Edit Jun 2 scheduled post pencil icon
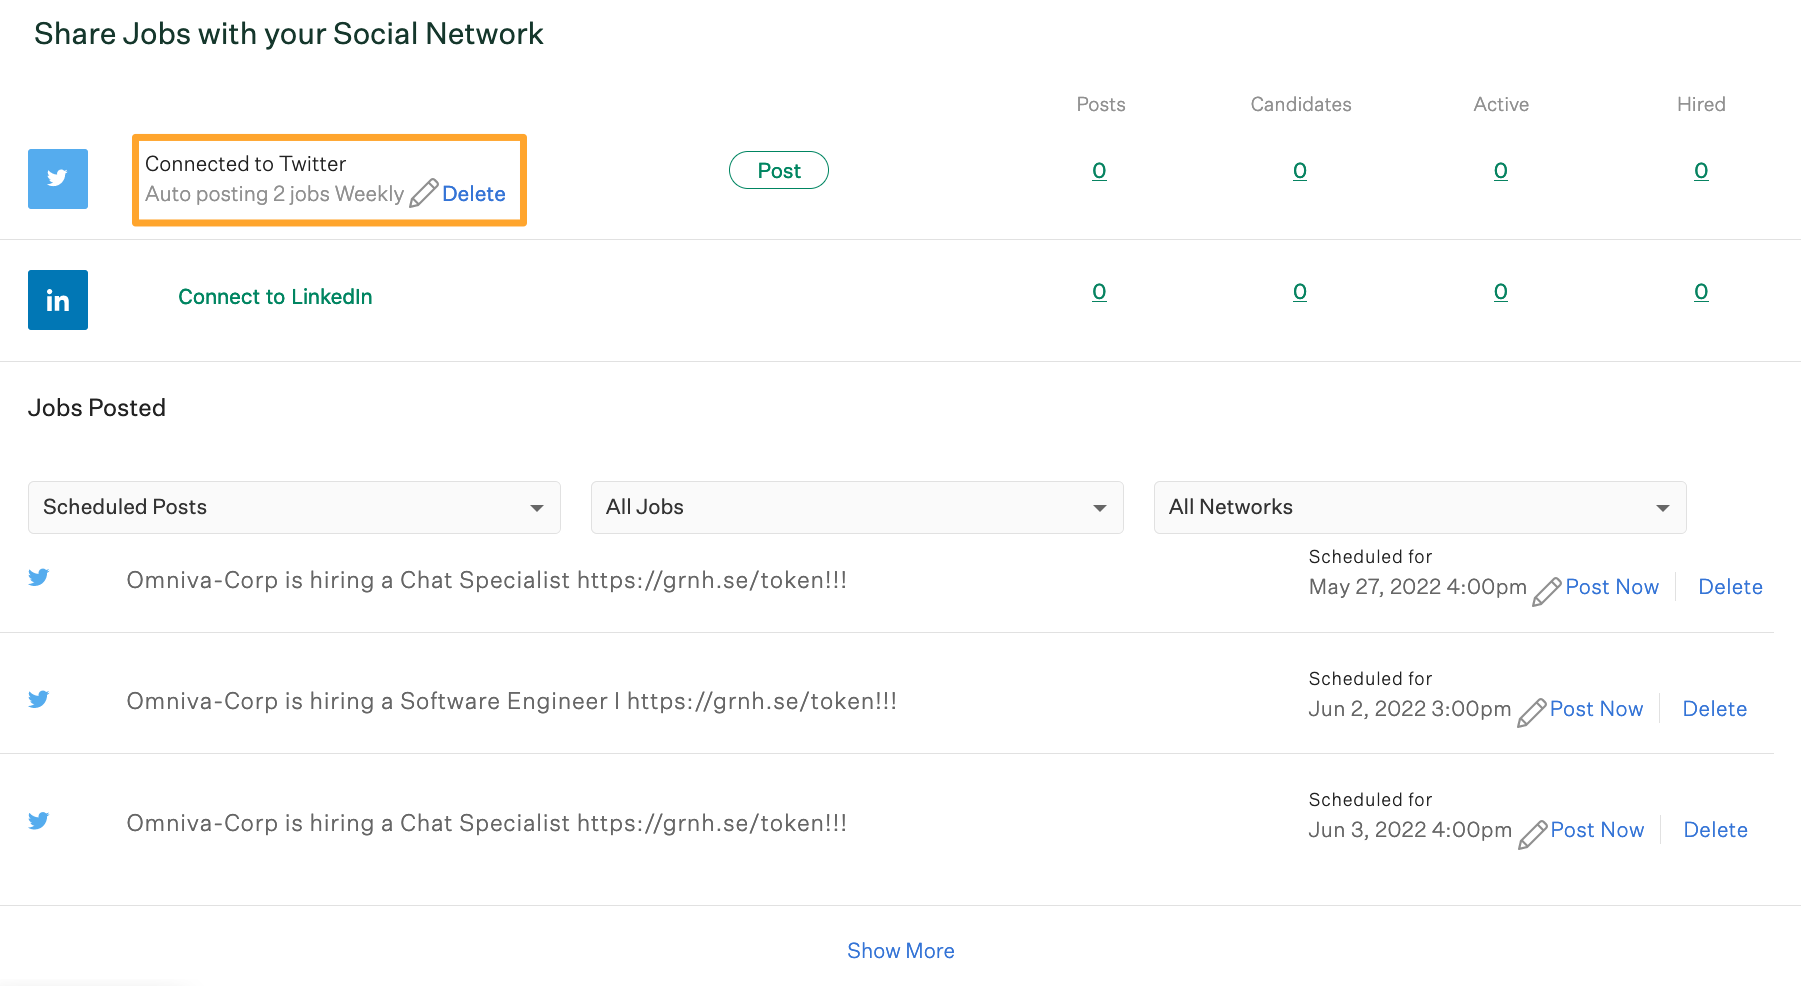The width and height of the screenshot is (1801, 986). (x=1531, y=712)
